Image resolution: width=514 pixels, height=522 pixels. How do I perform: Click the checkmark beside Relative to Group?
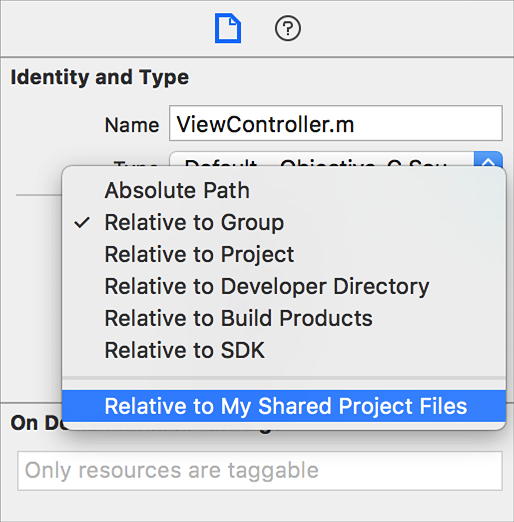(82, 223)
